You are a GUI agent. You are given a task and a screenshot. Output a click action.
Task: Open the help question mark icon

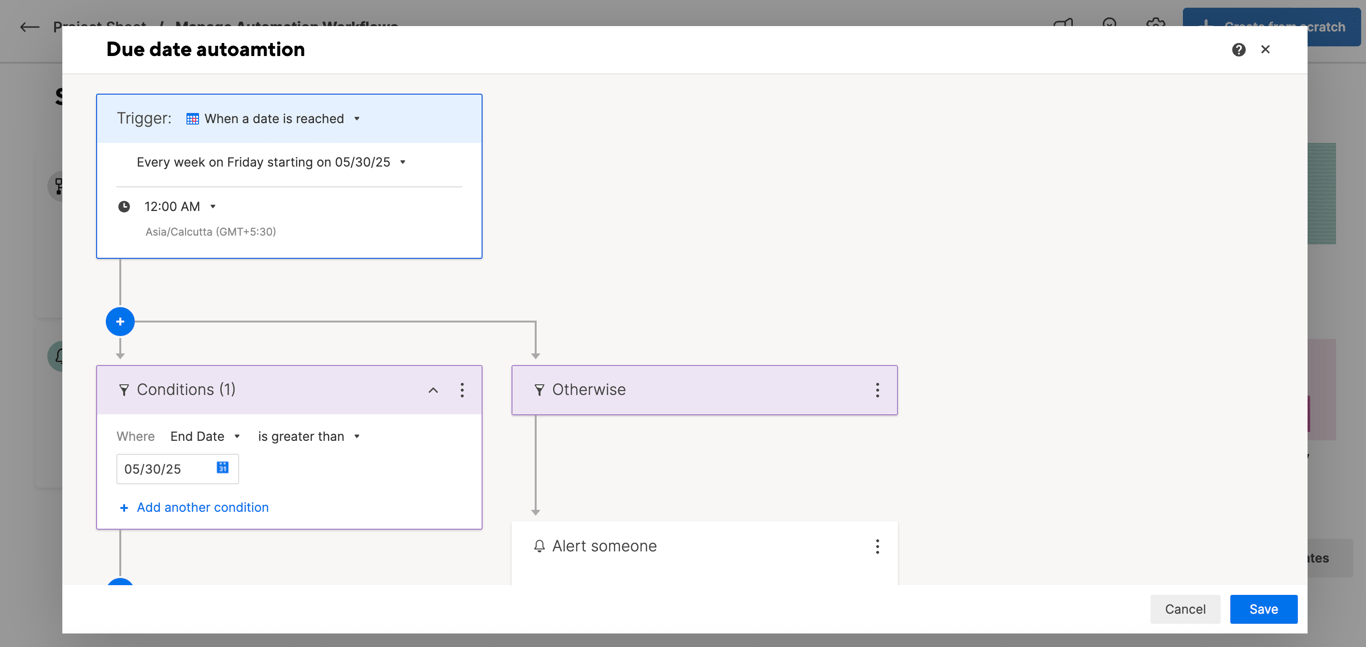coord(1239,50)
